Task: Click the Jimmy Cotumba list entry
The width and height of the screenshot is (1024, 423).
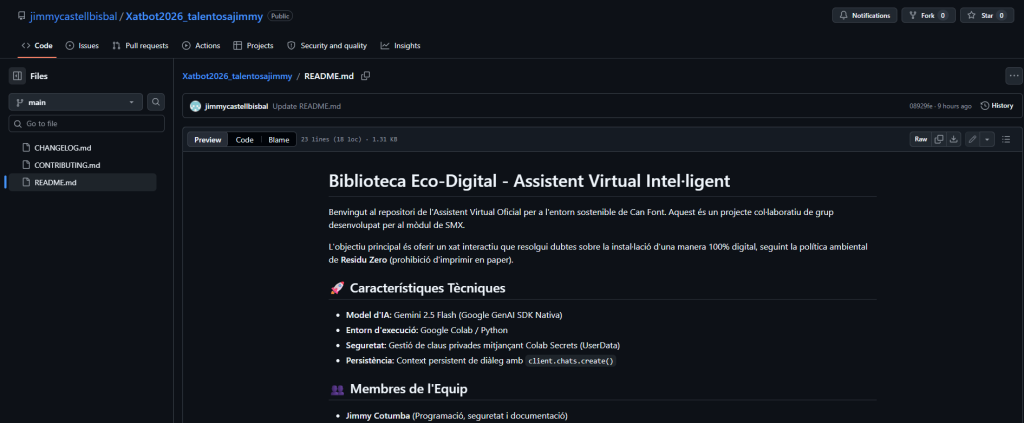Action: [456, 416]
